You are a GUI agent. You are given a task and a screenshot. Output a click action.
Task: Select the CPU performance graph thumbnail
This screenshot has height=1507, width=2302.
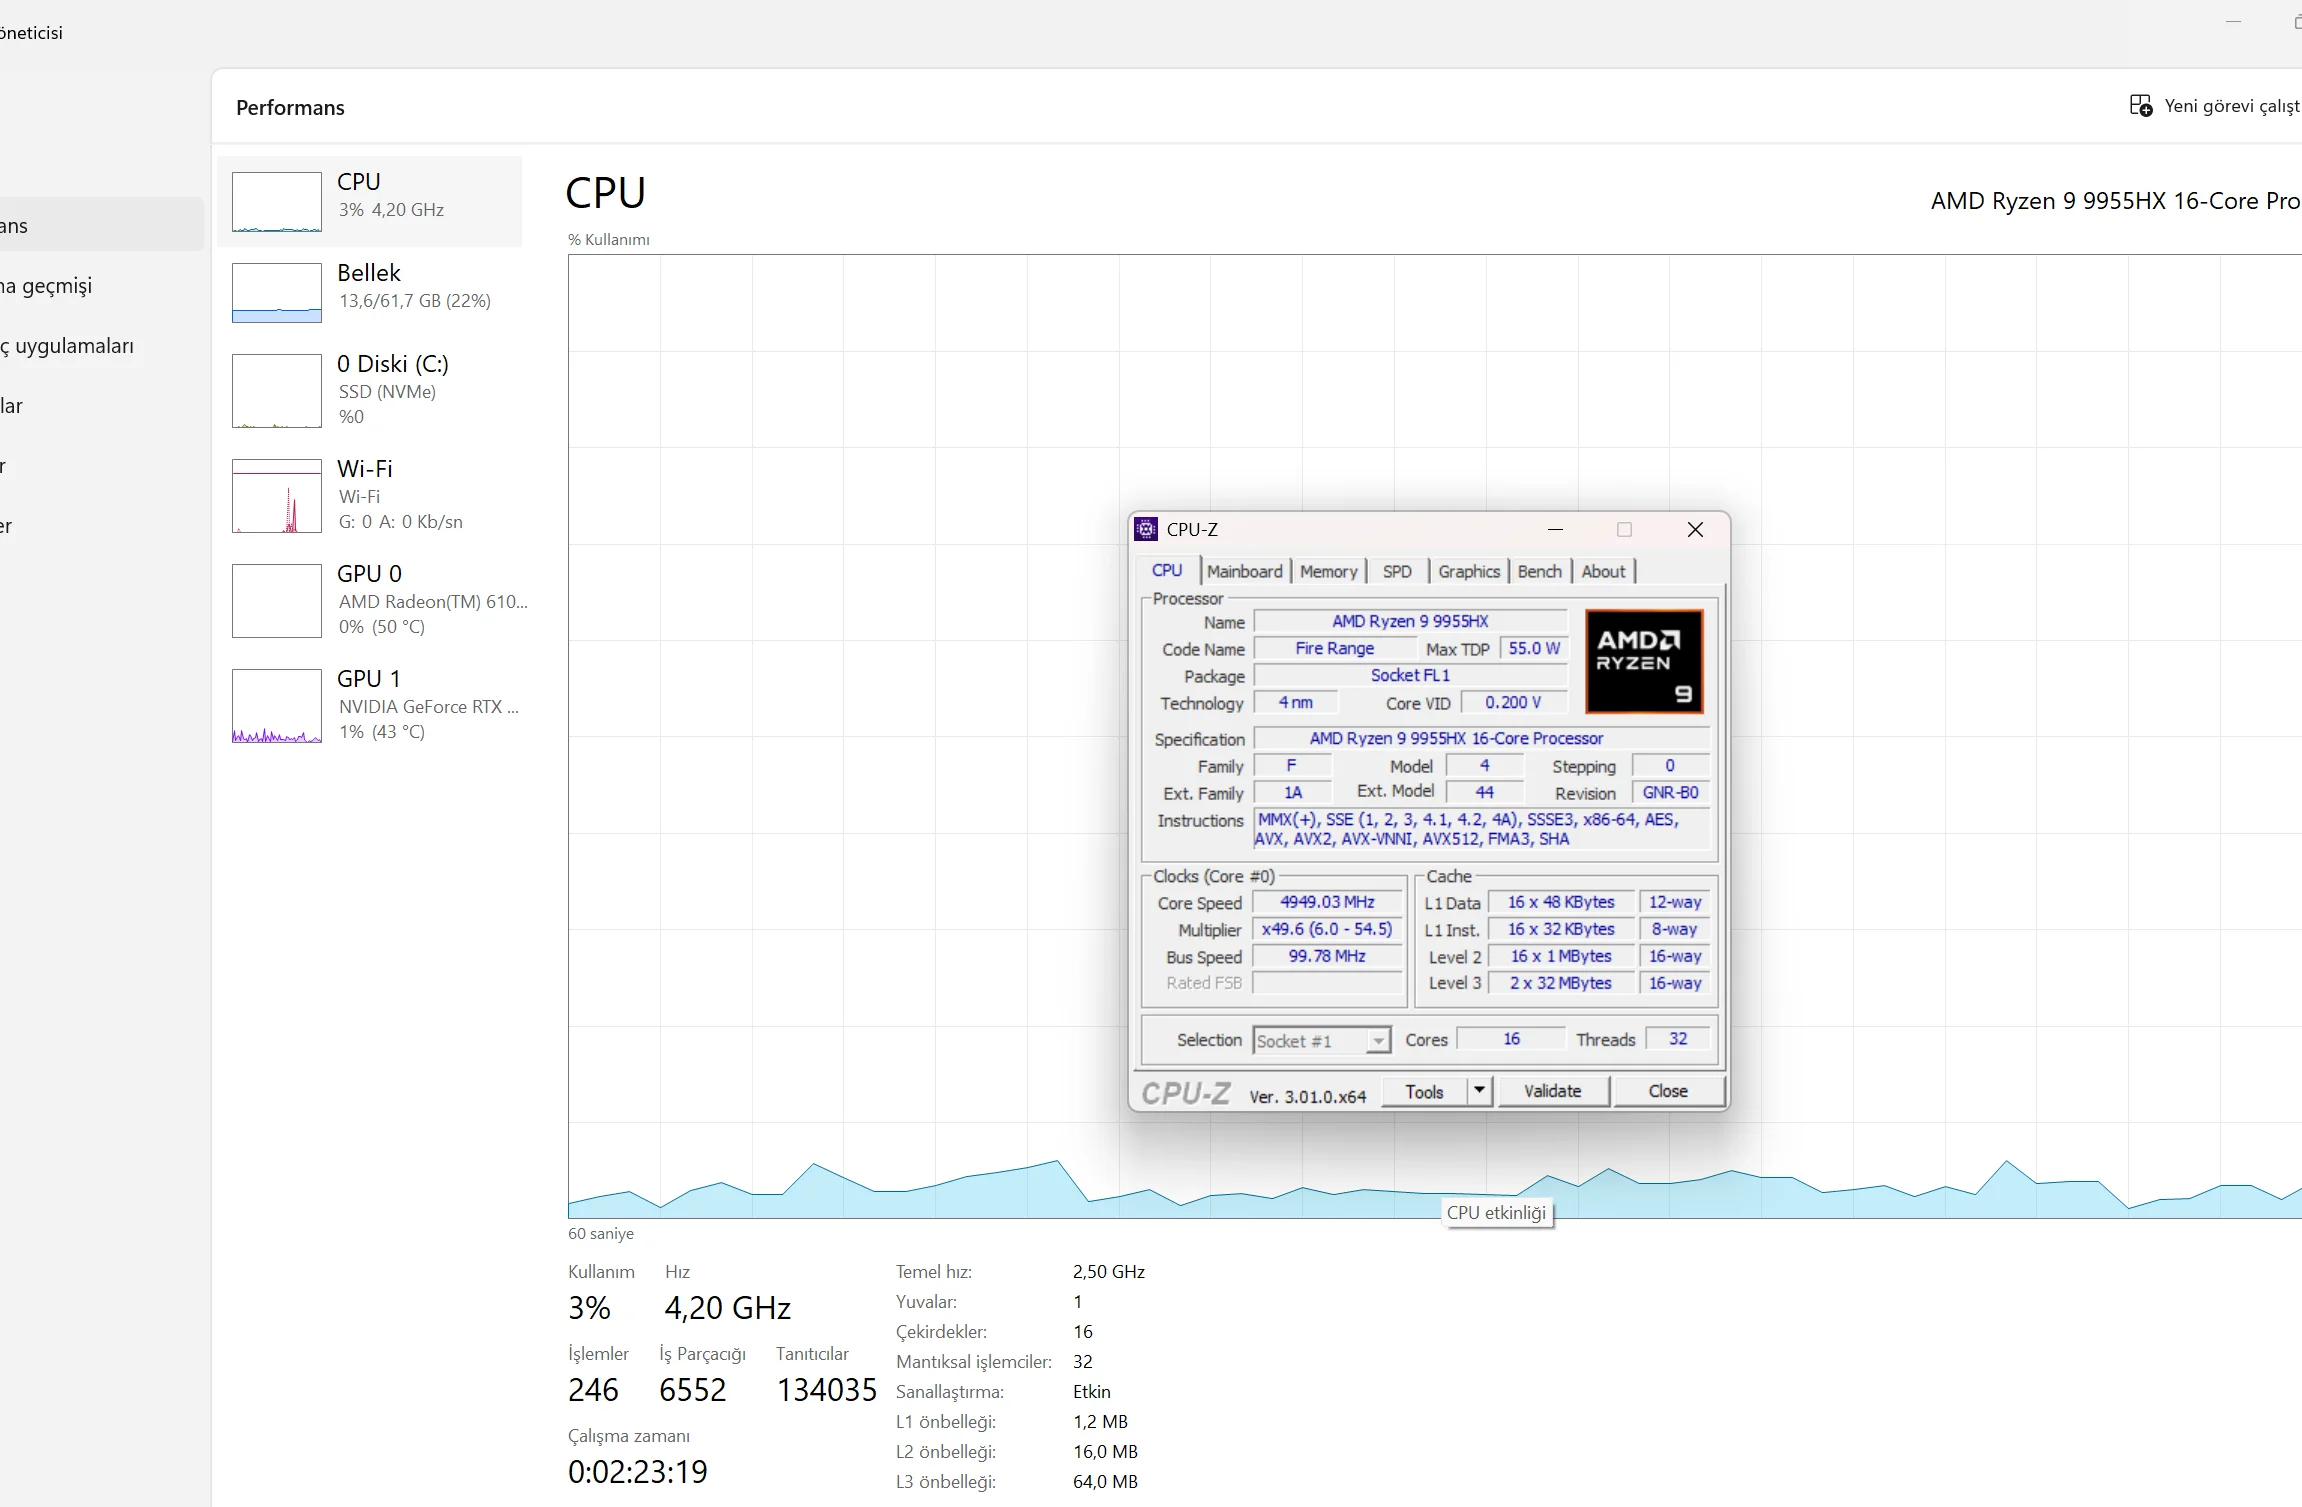pyautogui.click(x=277, y=201)
